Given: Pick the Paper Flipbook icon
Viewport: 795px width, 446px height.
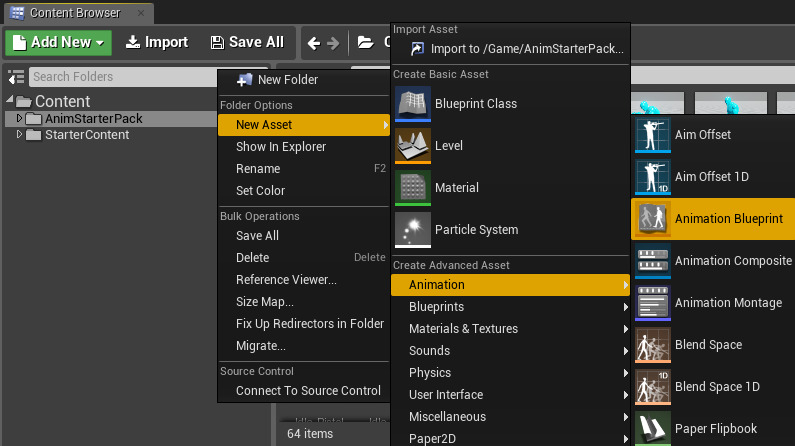Looking at the screenshot, I should (x=652, y=429).
